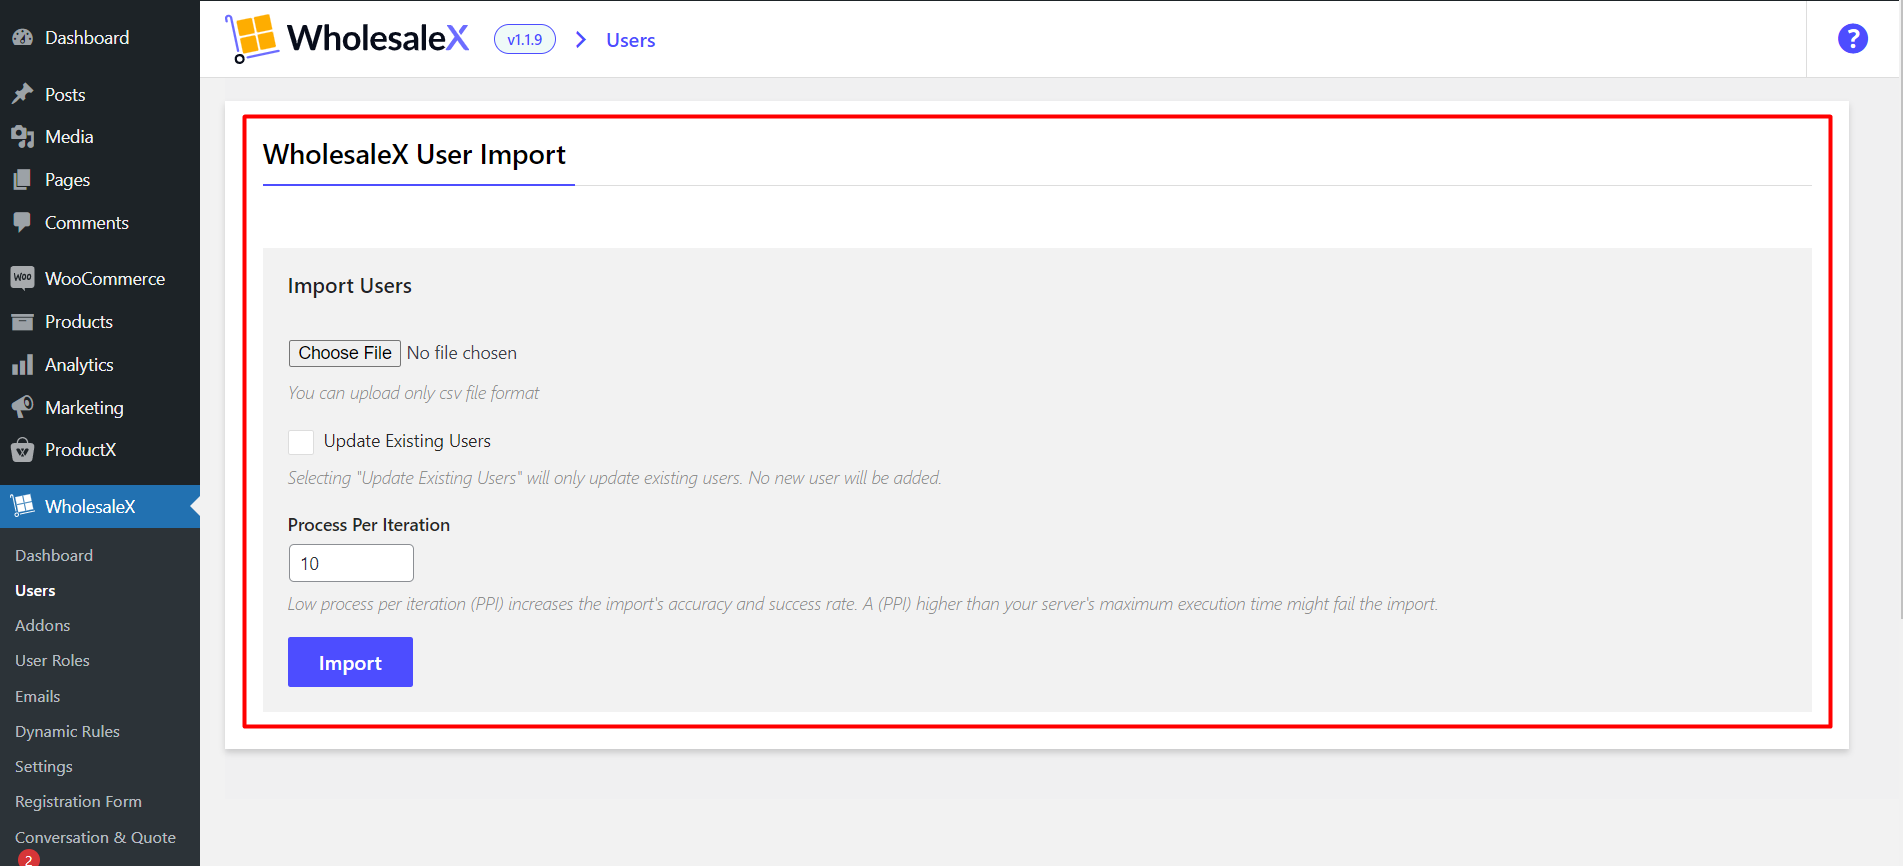This screenshot has width=1903, height=866.
Task: Click the Analytics bar chart icon
Action: coord(22,365)
